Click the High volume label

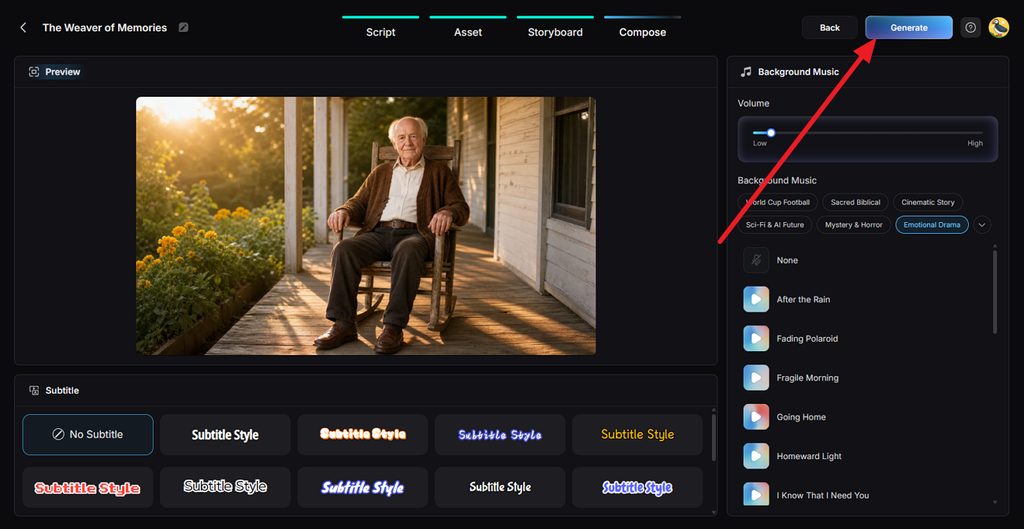pyautogui.click(x=975, y=144)
